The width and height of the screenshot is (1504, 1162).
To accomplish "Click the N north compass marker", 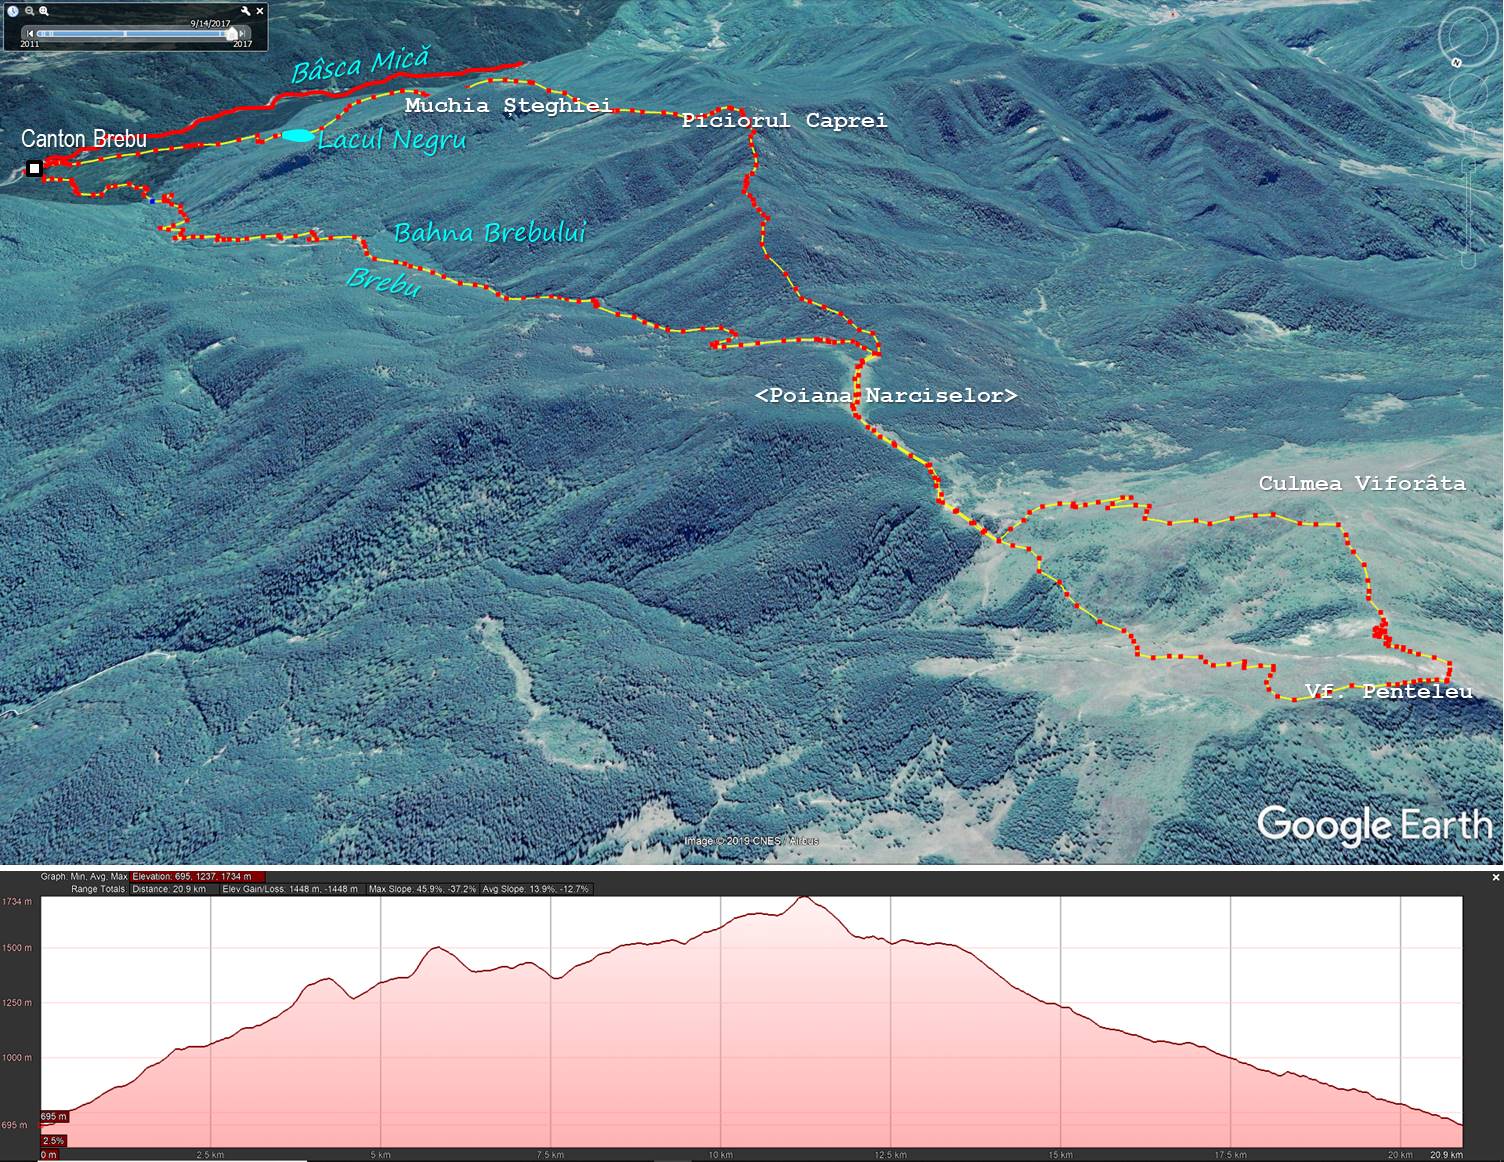I will coord(1456,62).
